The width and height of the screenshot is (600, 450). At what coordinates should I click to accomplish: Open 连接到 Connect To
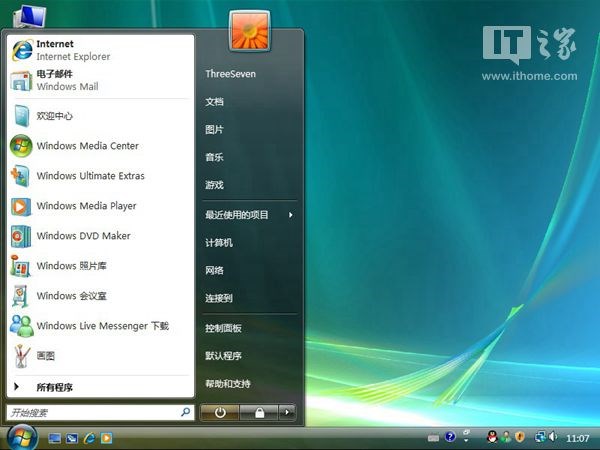click(x=219, y=298)
